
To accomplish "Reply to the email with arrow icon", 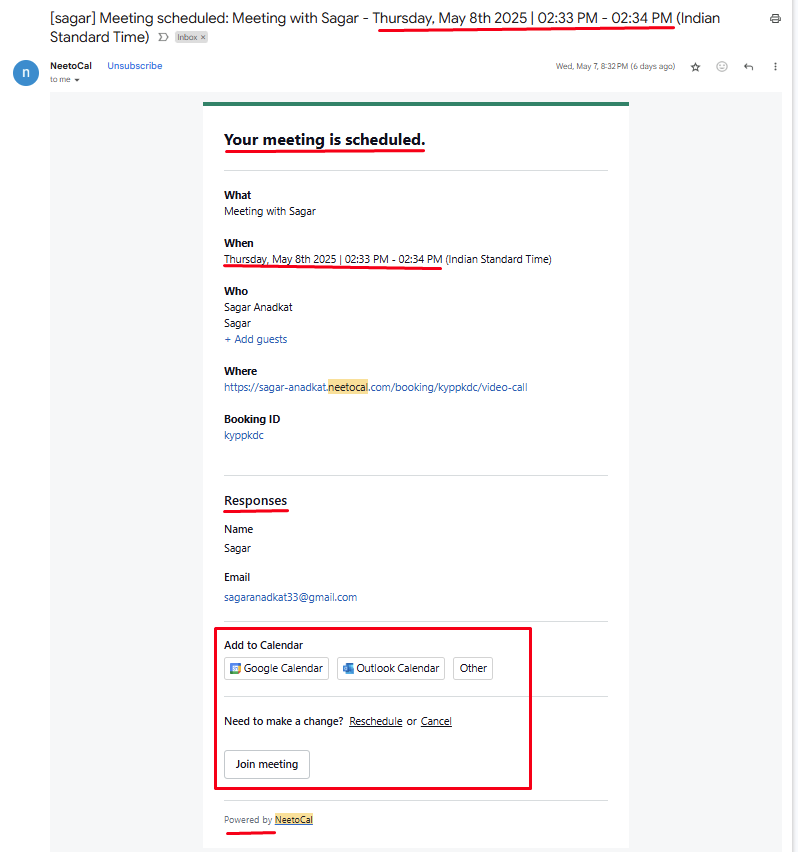I will coord(748,67).
